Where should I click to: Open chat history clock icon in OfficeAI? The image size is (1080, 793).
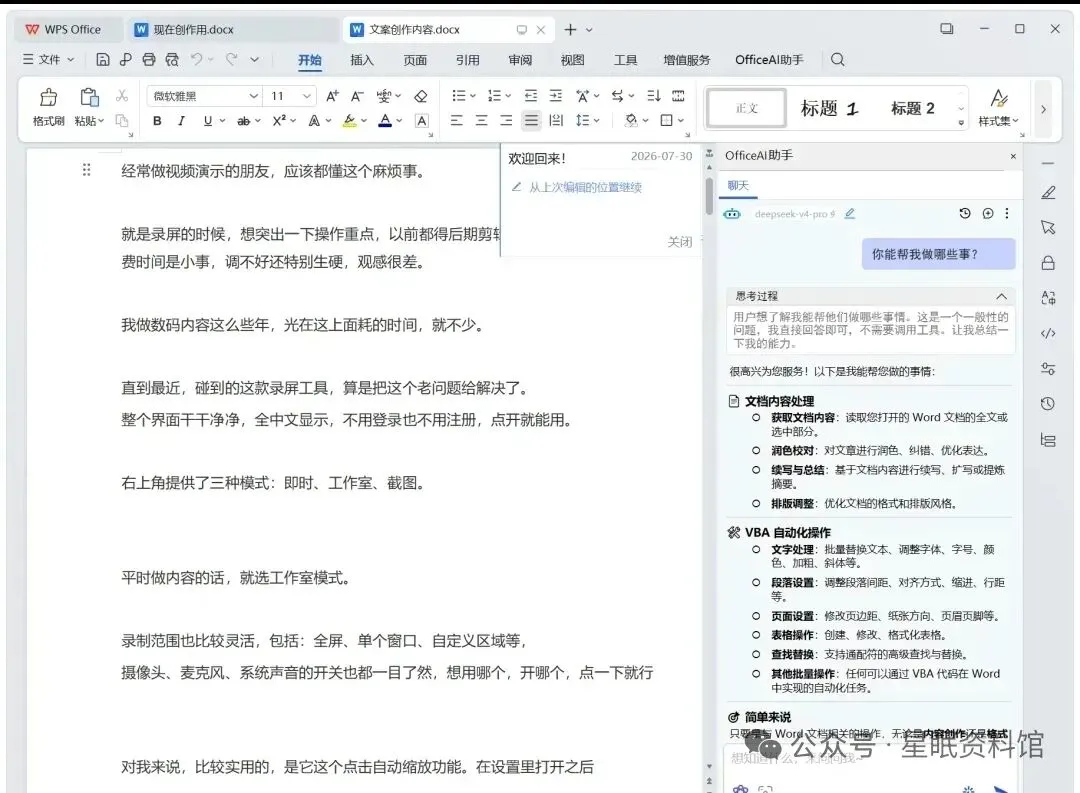point(964,214)
